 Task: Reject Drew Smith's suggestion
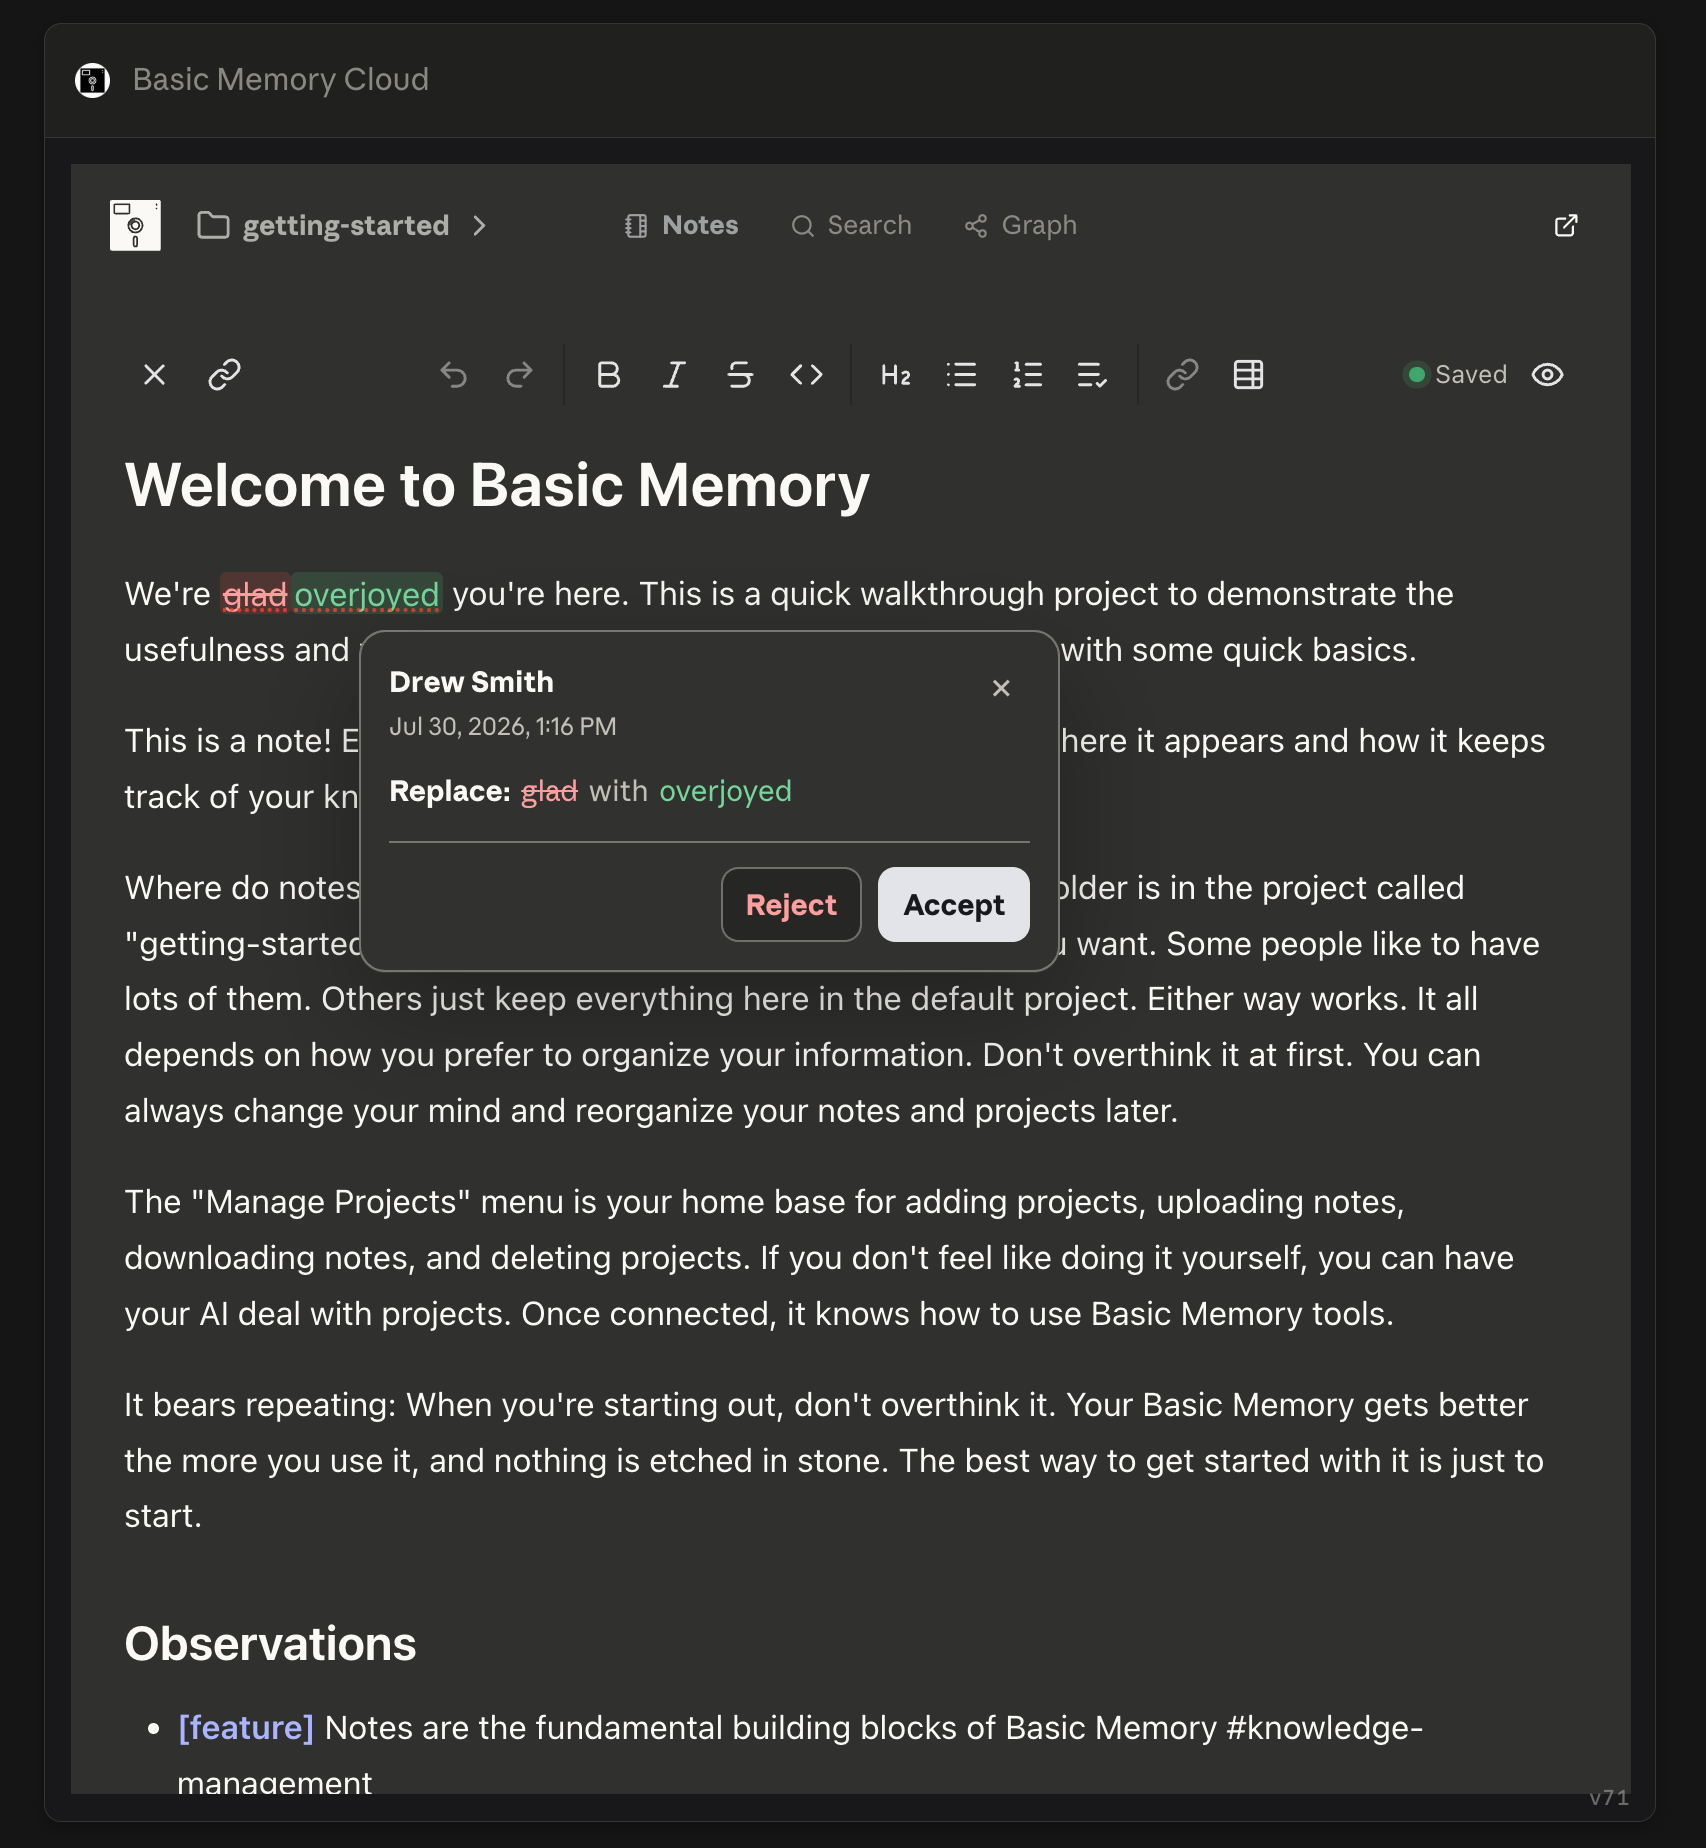tap(791, 904)
